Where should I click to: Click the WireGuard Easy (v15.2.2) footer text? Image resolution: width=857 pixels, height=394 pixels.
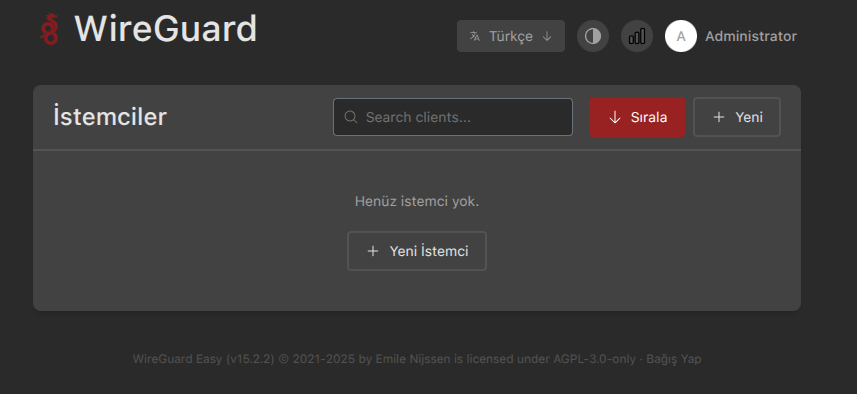click(x=203, y=359)
